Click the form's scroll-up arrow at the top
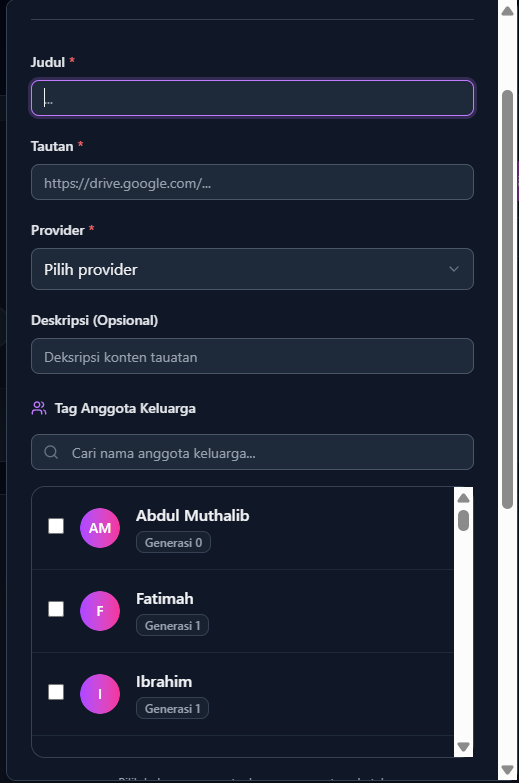 point(508,10)
